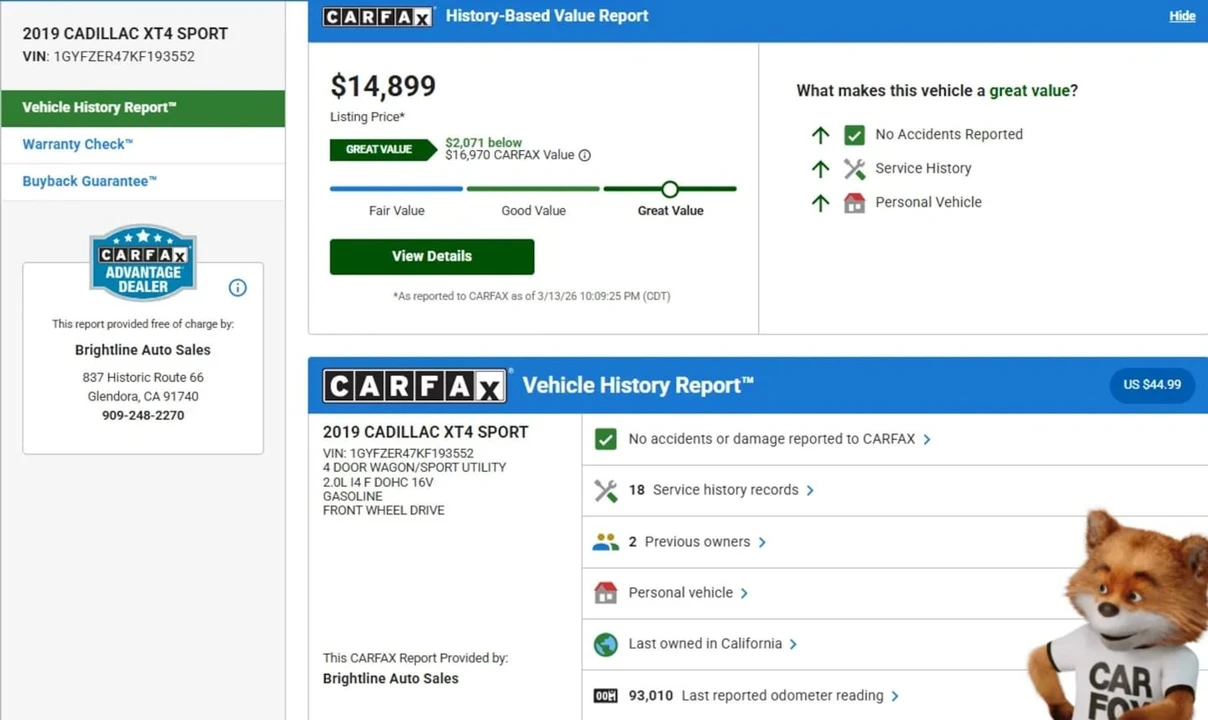Open the Vehicle History Report tab

(143, 107)
